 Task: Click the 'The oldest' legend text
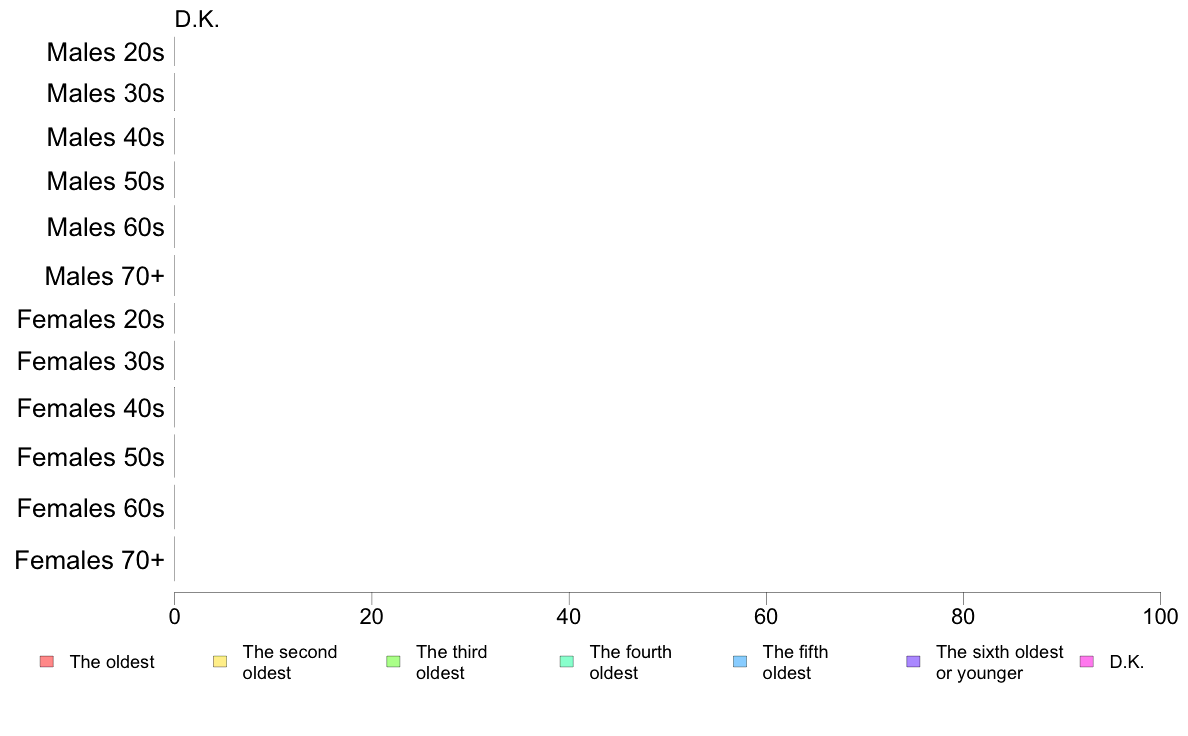(112, 662)
